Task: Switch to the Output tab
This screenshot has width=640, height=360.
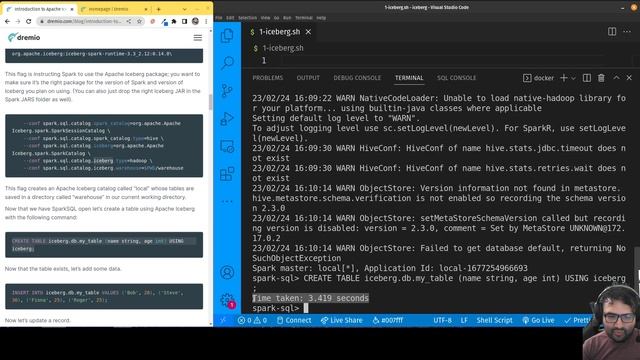Action: (x=308, y=78)
